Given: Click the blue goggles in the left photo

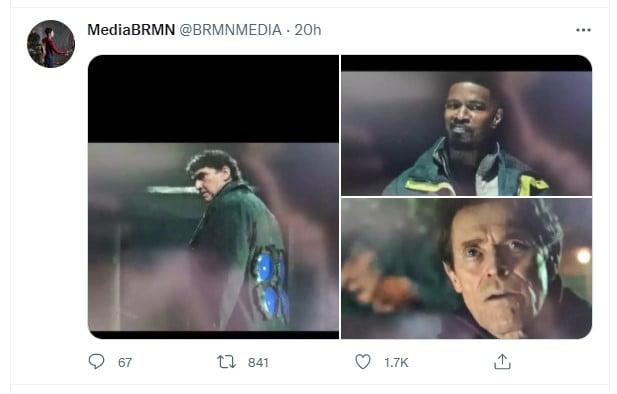Looking at the screenshot, I should pyautogui.click(x=270, y=283).
